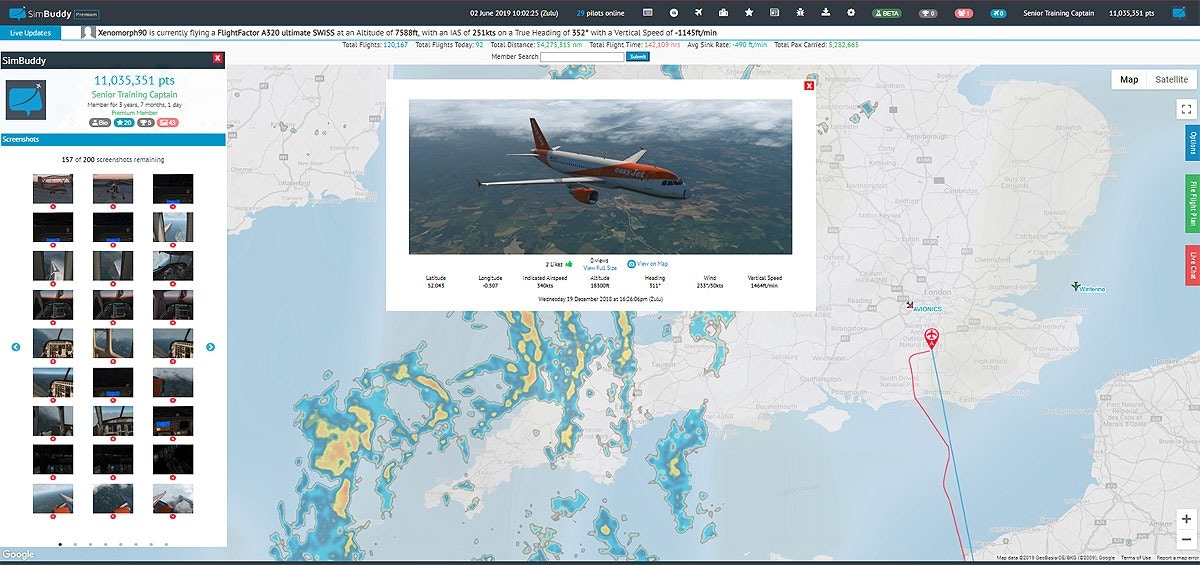This screenshot has height=565, width=1200.
Task: Click the View Full Size link
Action: [600, 269]
